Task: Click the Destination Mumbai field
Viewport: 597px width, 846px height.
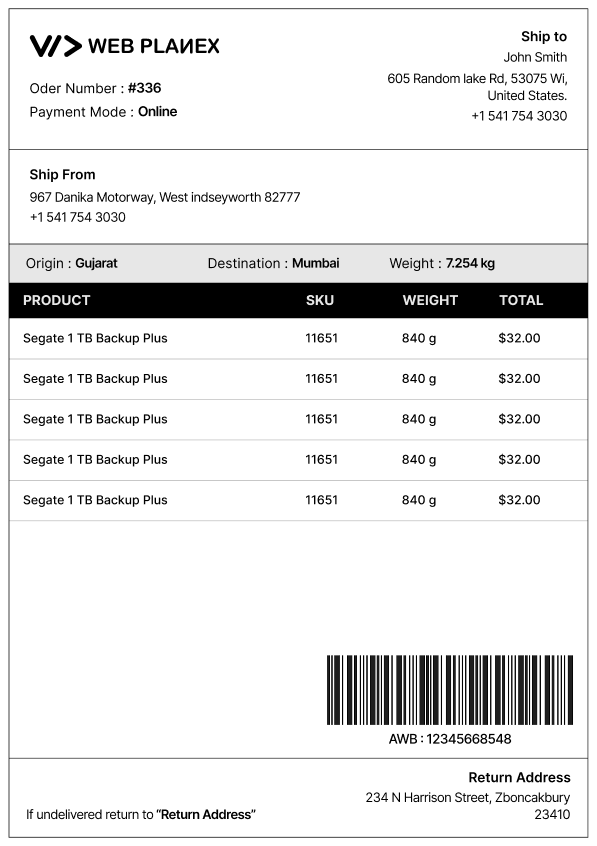Action: pyautogui.click(x=274, y=263)
